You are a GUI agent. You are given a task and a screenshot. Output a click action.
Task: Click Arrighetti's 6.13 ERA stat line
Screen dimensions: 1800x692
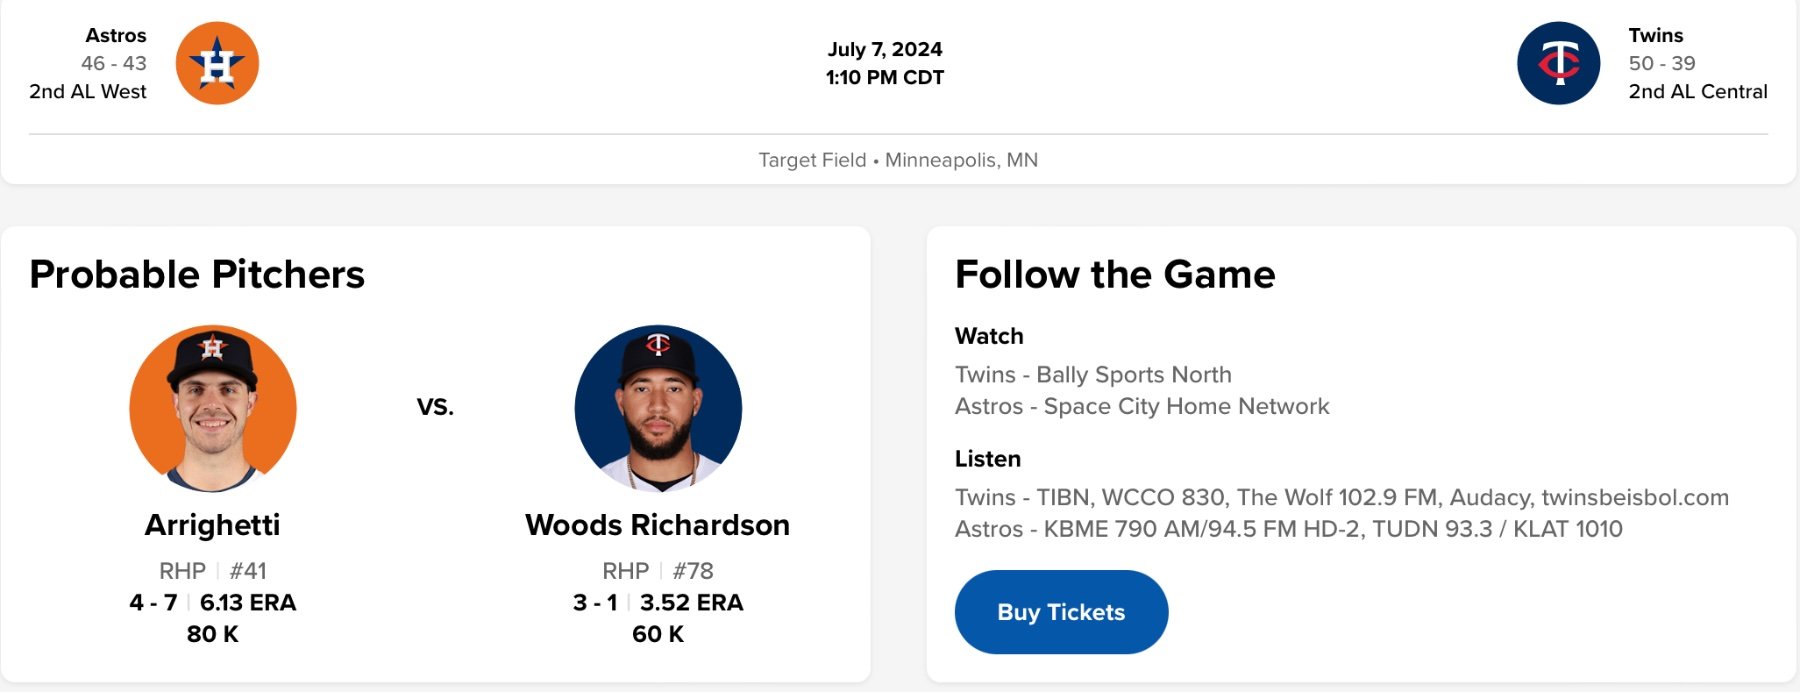click(248, 603)
